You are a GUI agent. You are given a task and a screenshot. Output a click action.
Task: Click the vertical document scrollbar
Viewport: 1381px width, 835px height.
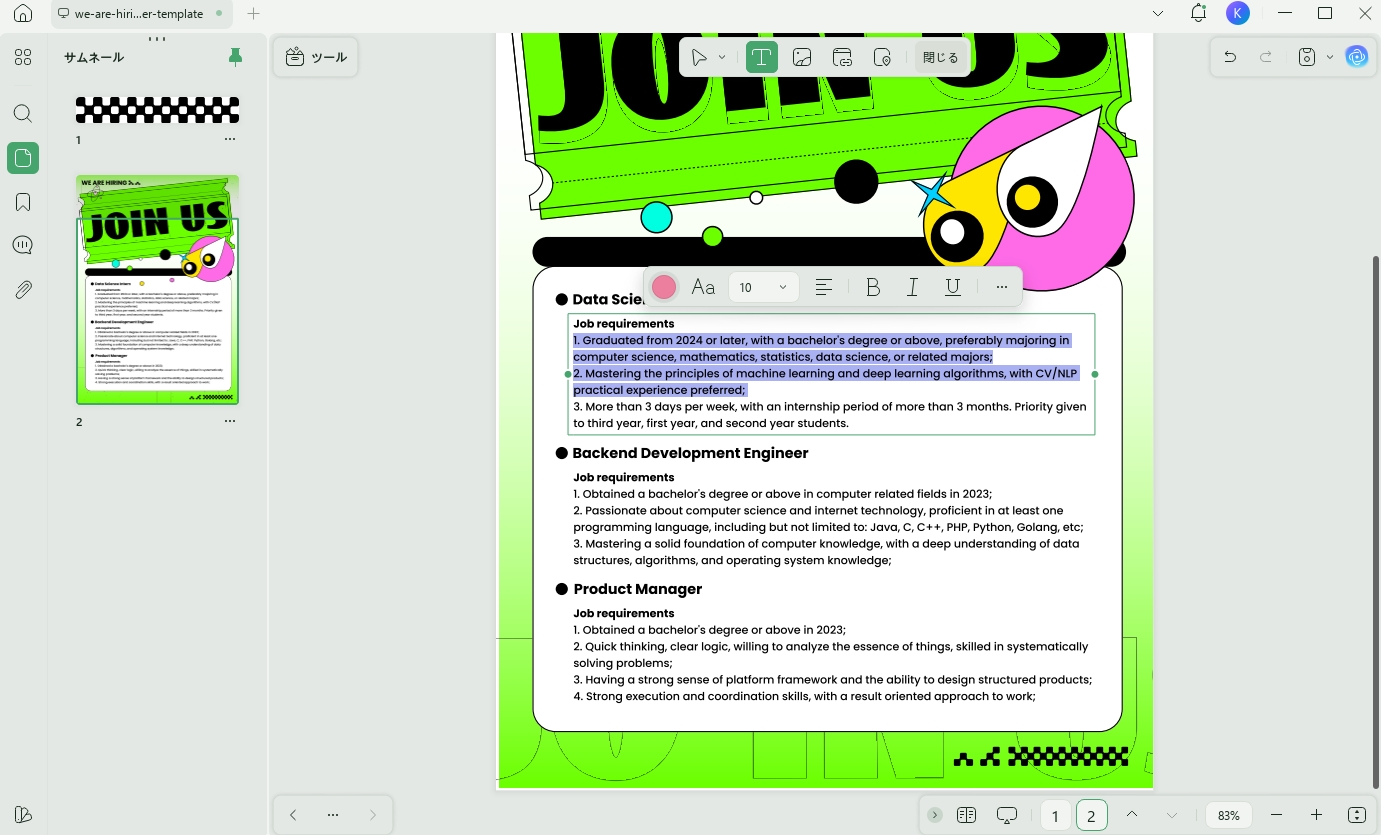coord(1376,520)
